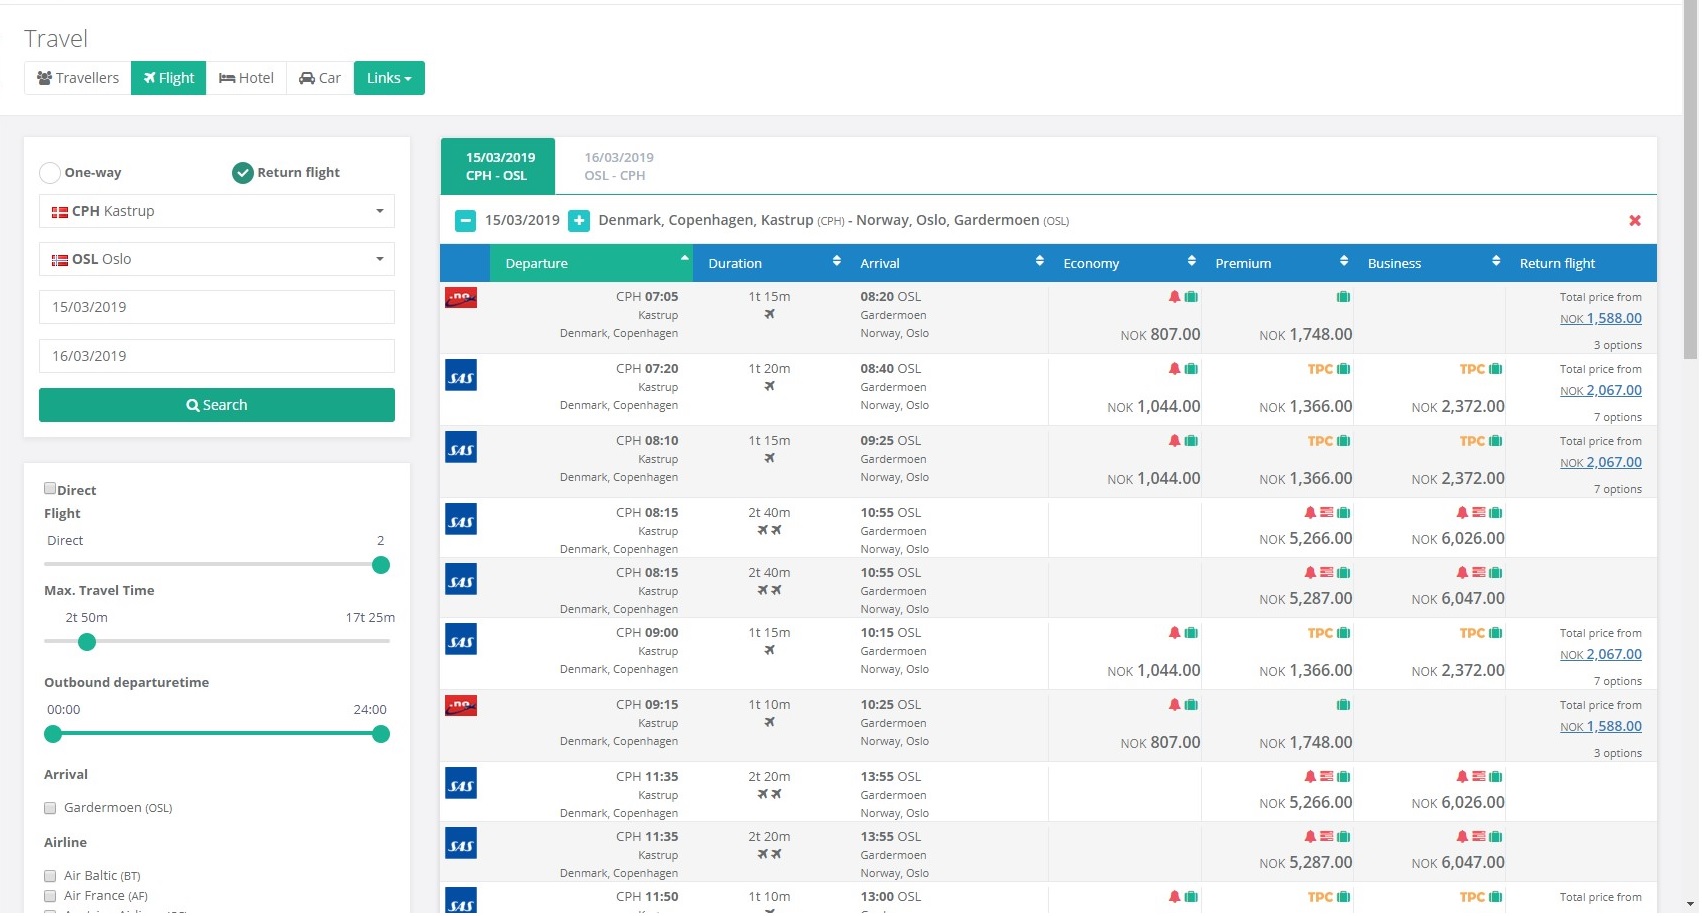Click the baggage icon in Business for 11:35 NOK 6,026.00
This screenshot has width=1702, height=916.
tap(1495, 776)
